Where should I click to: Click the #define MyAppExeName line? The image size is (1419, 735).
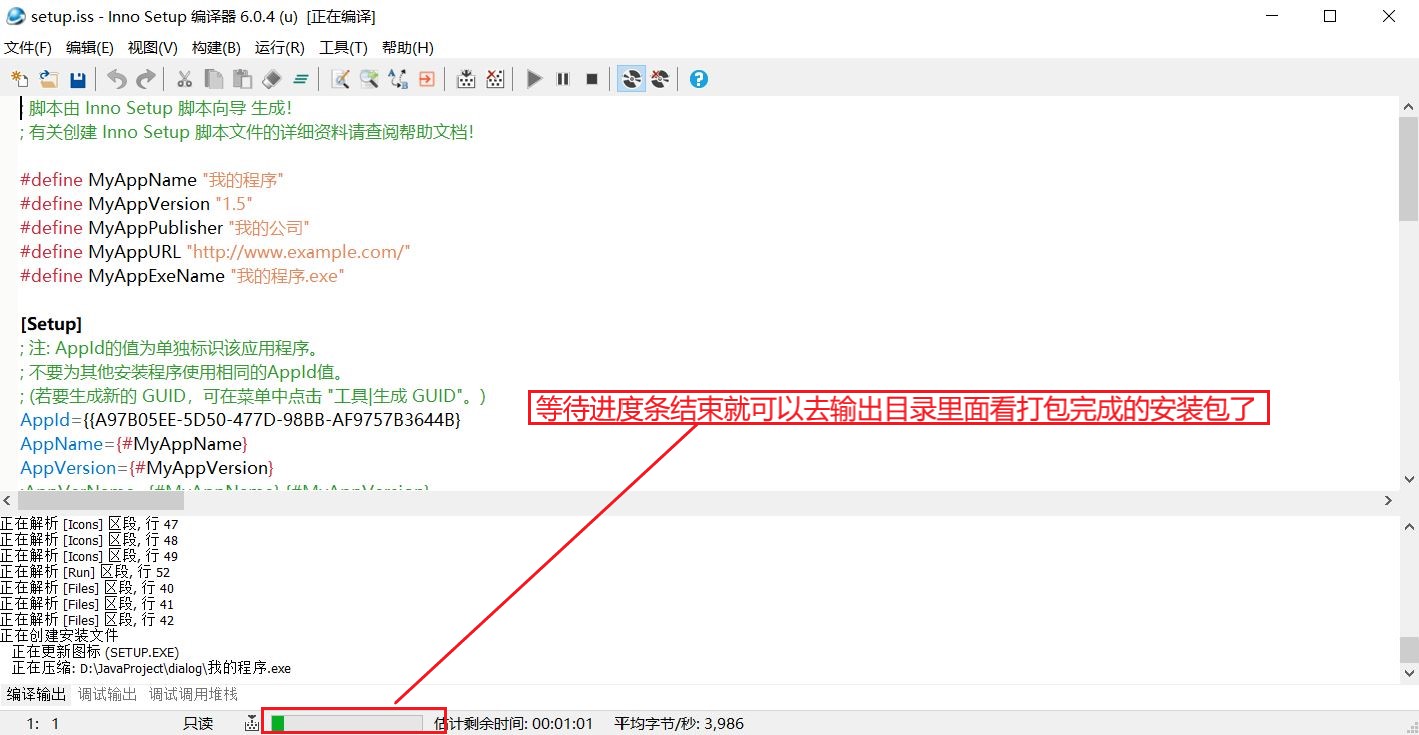pyautogui.click(x=182, y=276)
